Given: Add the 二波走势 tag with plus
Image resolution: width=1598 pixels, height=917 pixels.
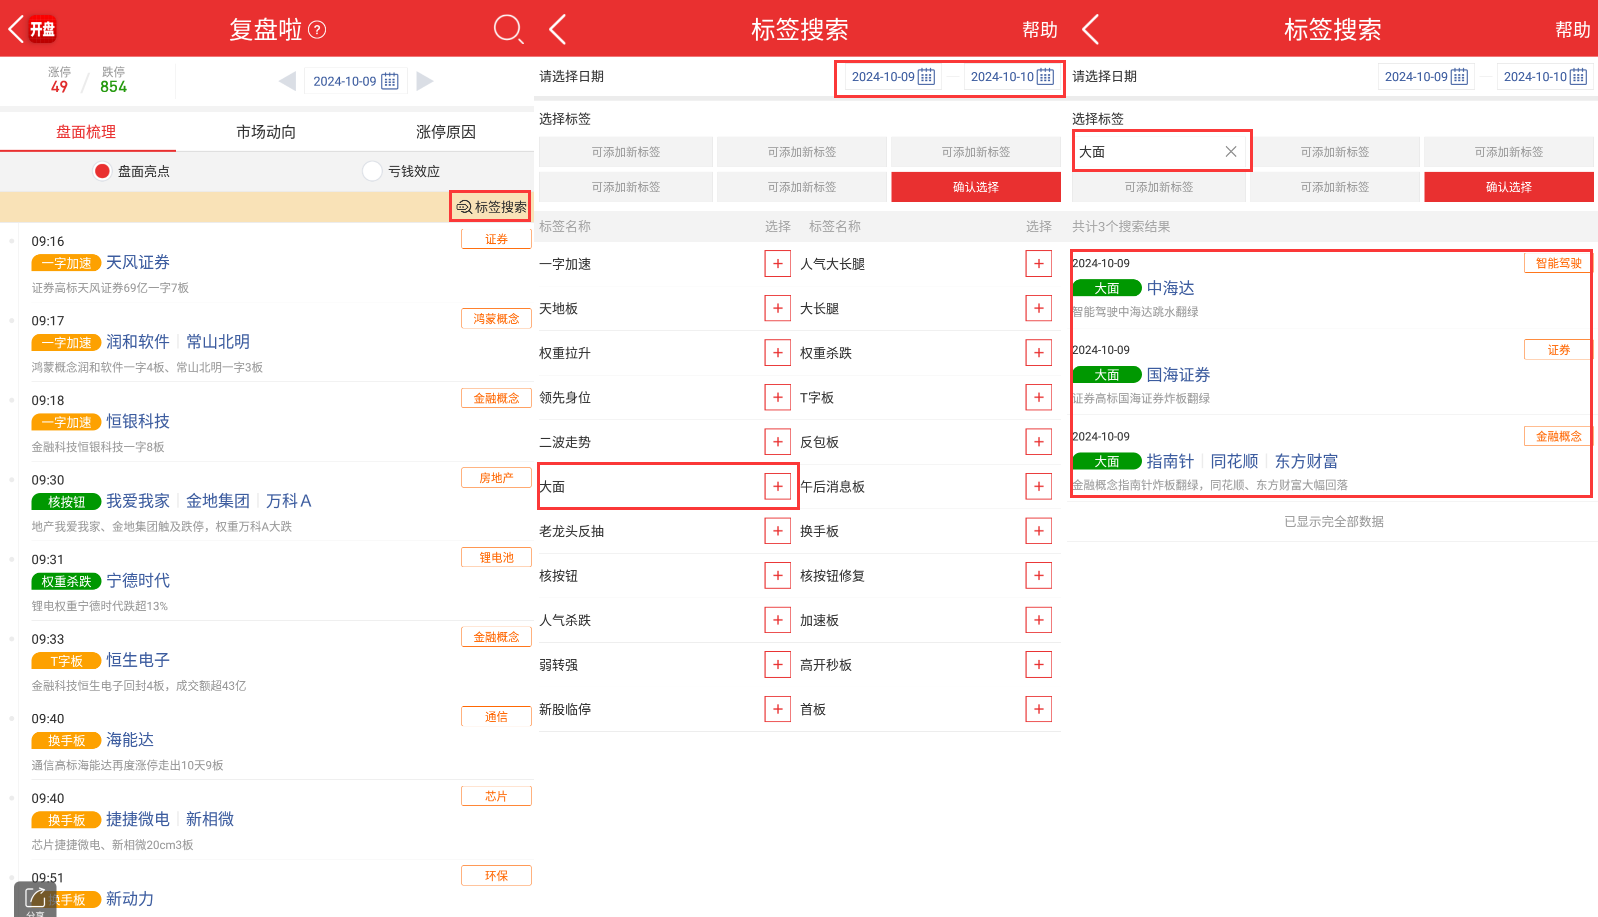Looking at the screenshot, I should [778, 442].
